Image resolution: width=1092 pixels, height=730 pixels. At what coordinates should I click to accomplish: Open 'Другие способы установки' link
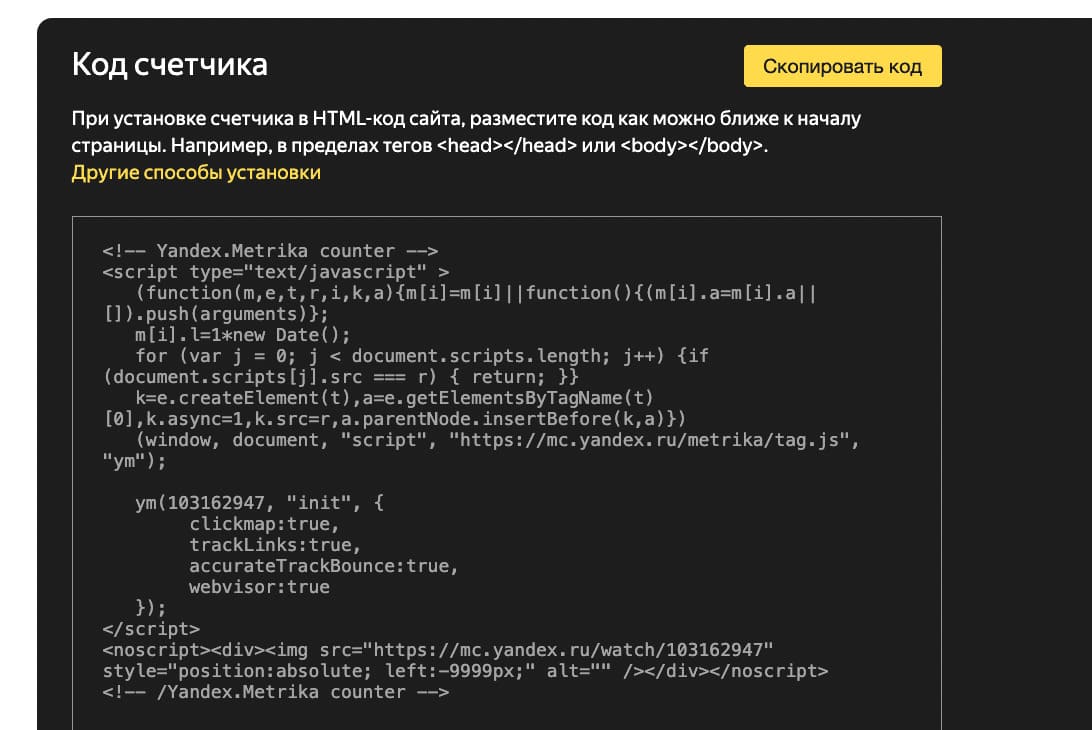click(196, 173)
